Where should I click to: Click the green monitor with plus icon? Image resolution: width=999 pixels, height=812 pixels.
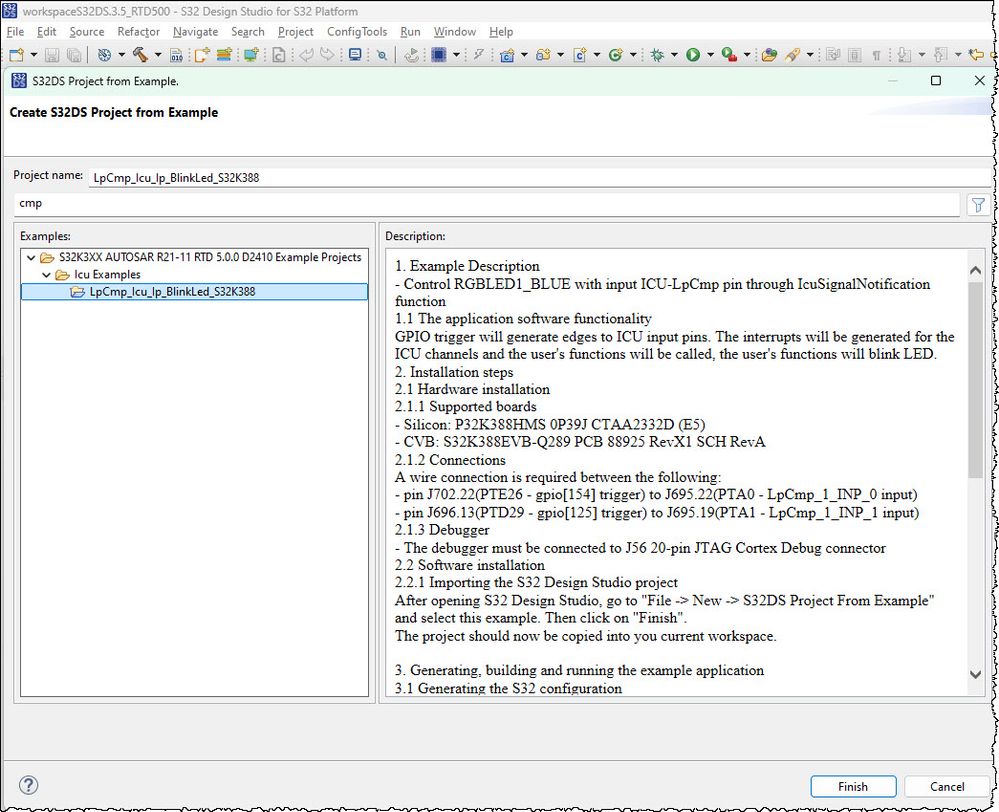[251, 55]
